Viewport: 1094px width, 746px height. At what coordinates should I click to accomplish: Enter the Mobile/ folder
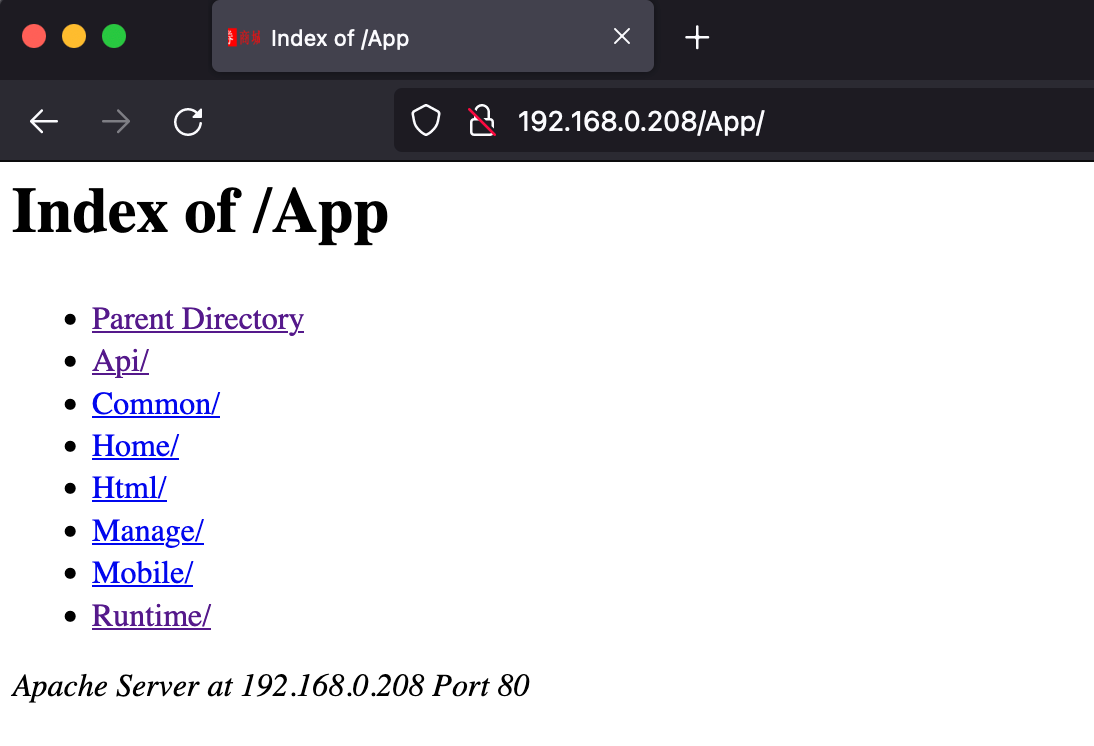[142, 573]
